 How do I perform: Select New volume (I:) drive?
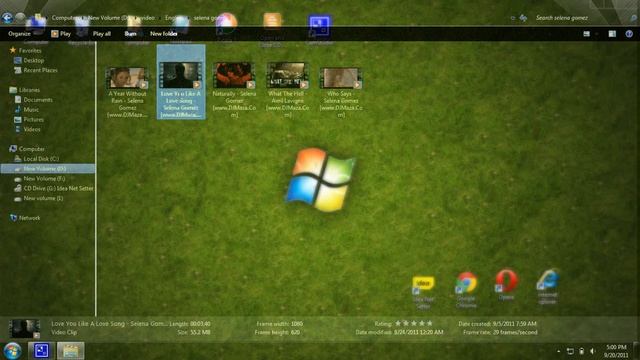[x=39, y=198]
